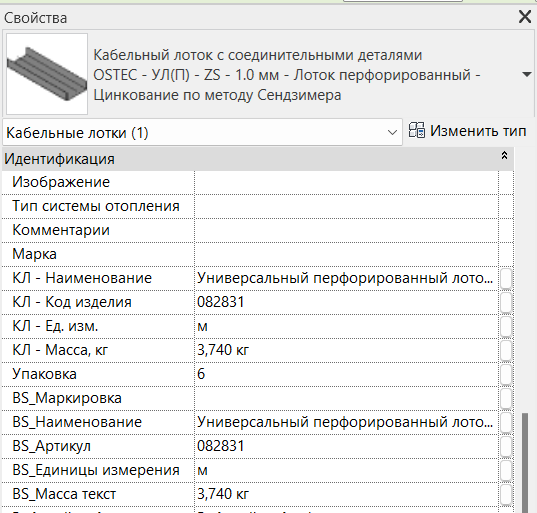Screen dimensions: 537x513
Task: Click BS_Масса текст value 3,740 кг
Action: click(223, 494)
